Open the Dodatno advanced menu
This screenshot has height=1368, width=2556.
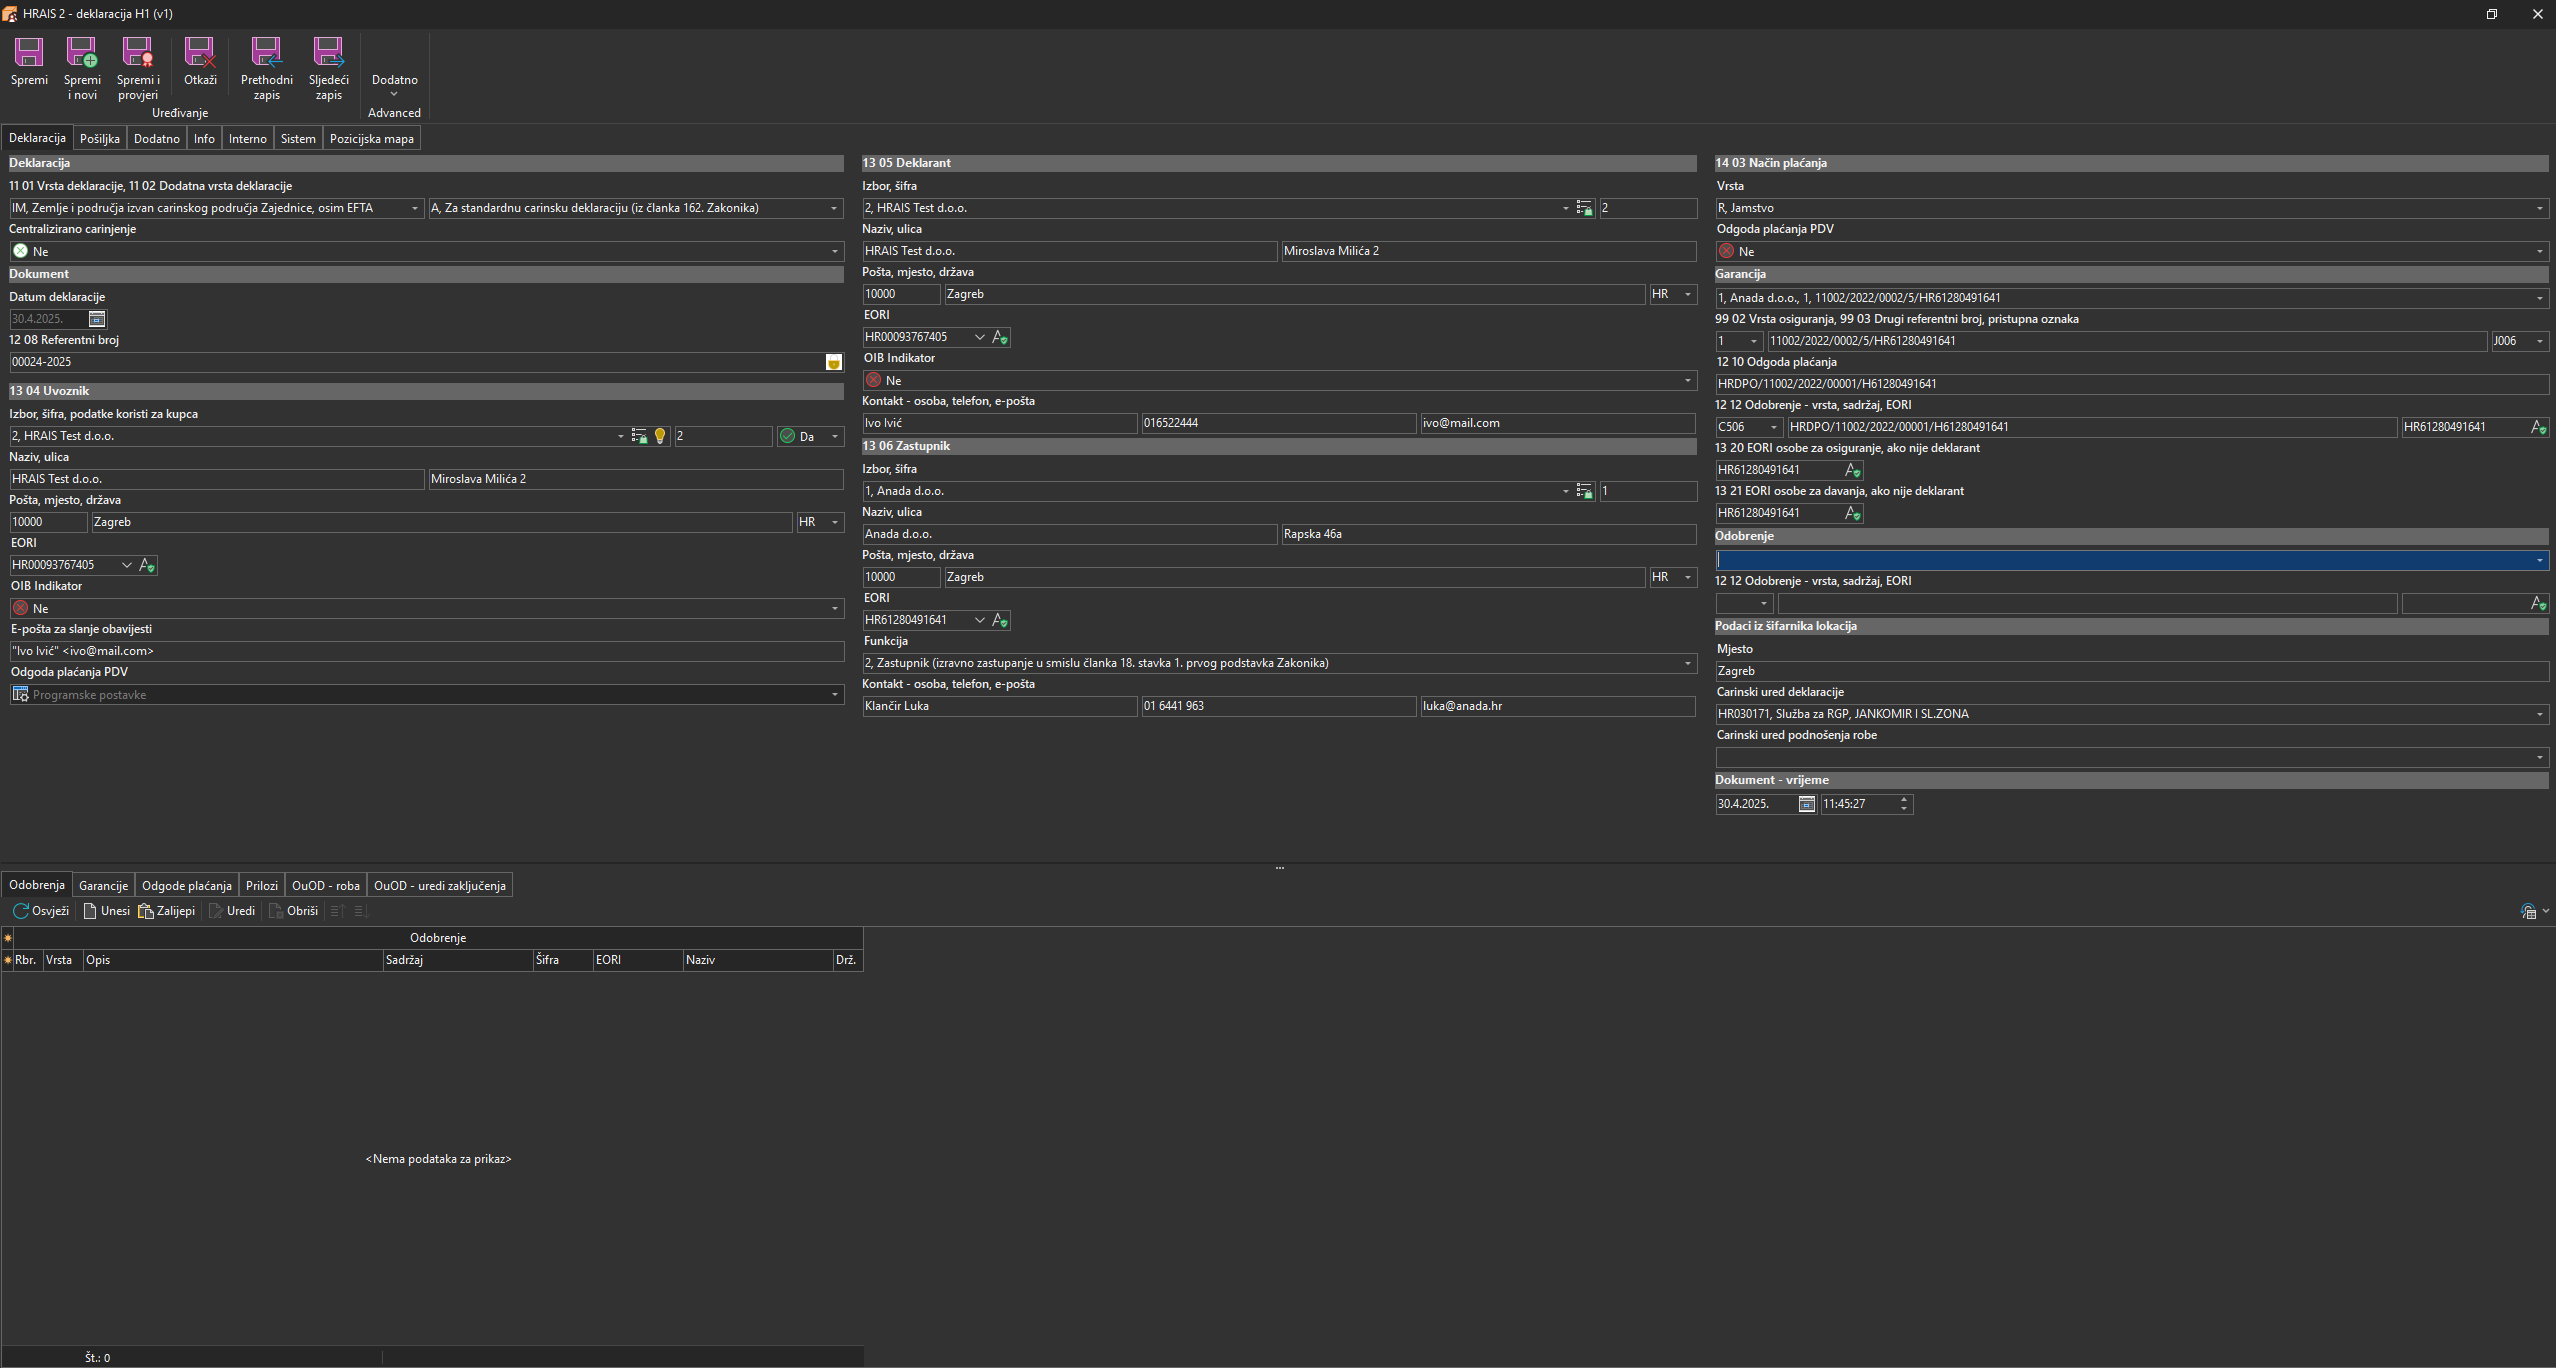(x=394, y=84)
